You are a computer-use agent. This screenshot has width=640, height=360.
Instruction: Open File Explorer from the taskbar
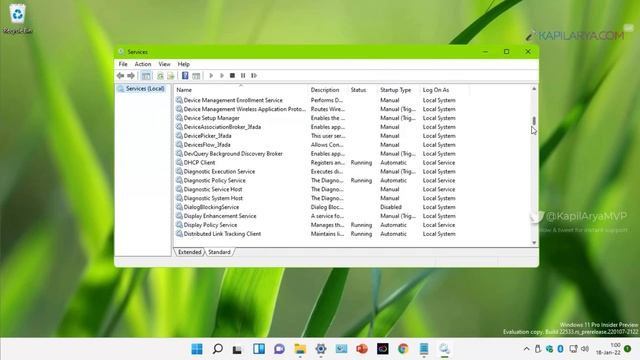click(x=300, y=349)
